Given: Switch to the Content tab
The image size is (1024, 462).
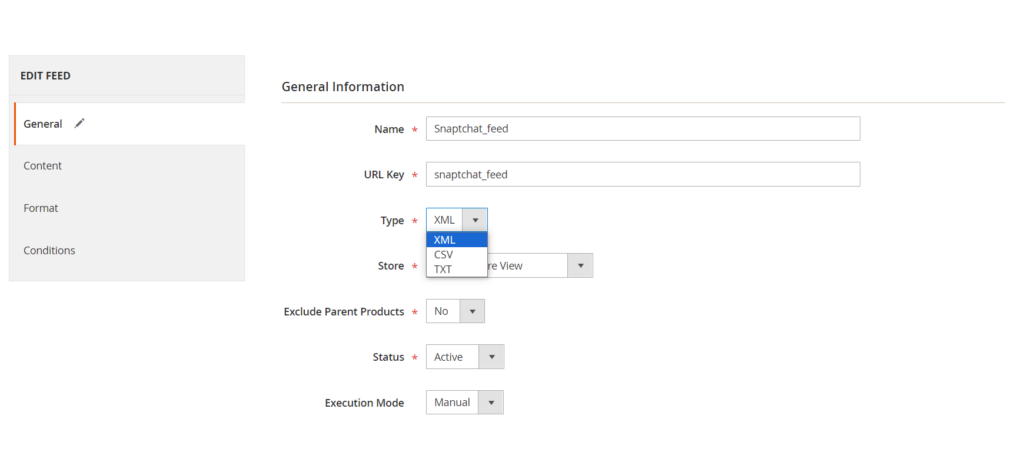Looking at the screenshot, I should [x=43, y=166].
